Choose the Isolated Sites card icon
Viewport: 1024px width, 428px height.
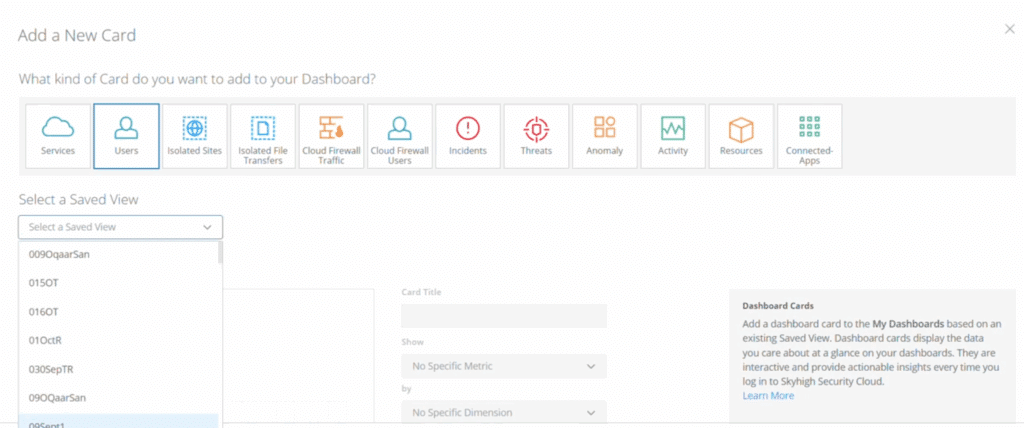[x=194, y=136]
